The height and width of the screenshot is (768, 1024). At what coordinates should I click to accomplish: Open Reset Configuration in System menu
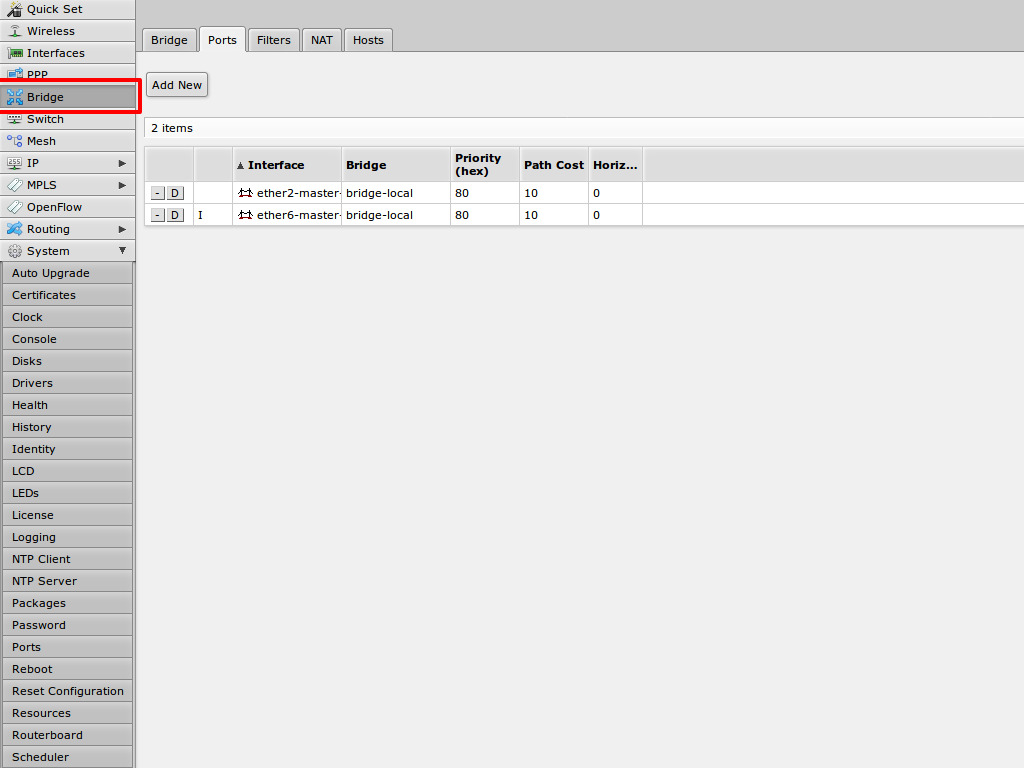(x=67, y=691)
